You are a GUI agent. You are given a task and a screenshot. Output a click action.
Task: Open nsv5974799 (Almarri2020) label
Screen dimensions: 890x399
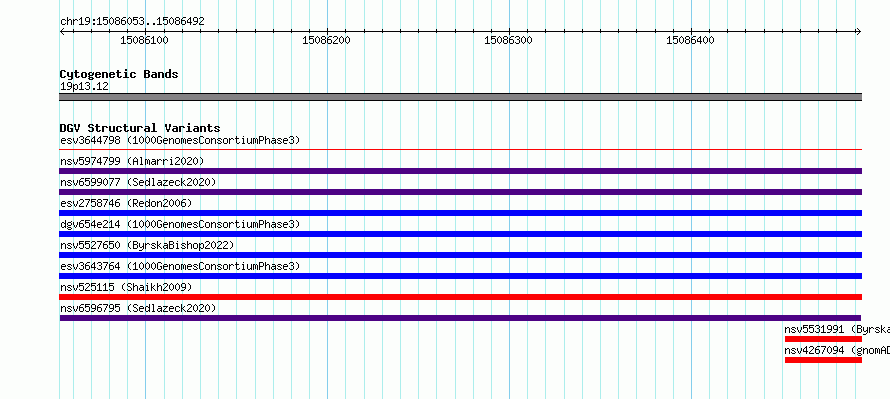pyautogui.click(x=132, y=161)
